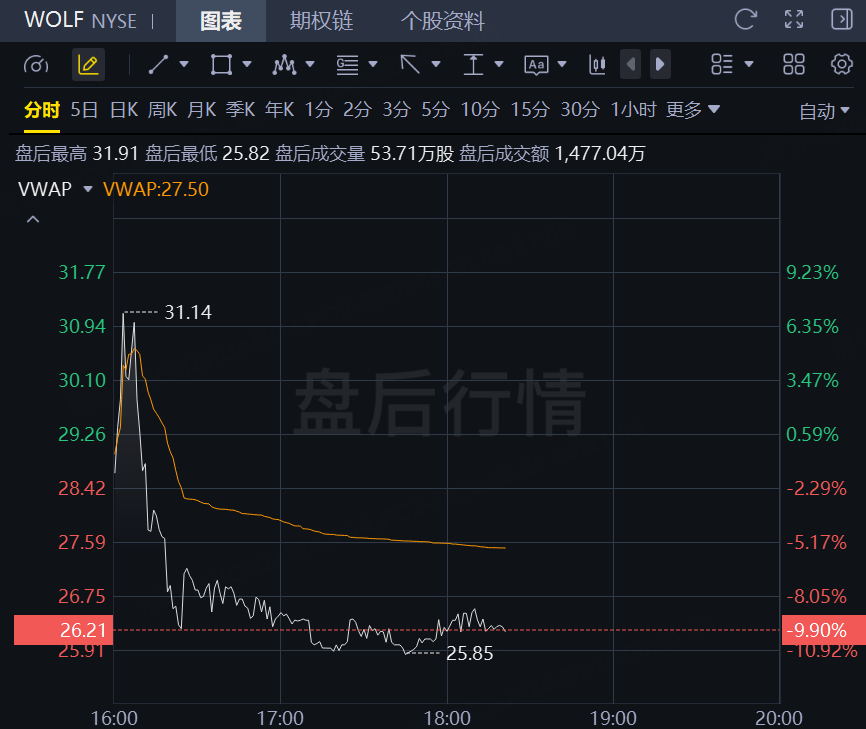This screenshot has height=729, width=866.
Task: Choose the 3分 interval
Action: click(x=397, y=109)
